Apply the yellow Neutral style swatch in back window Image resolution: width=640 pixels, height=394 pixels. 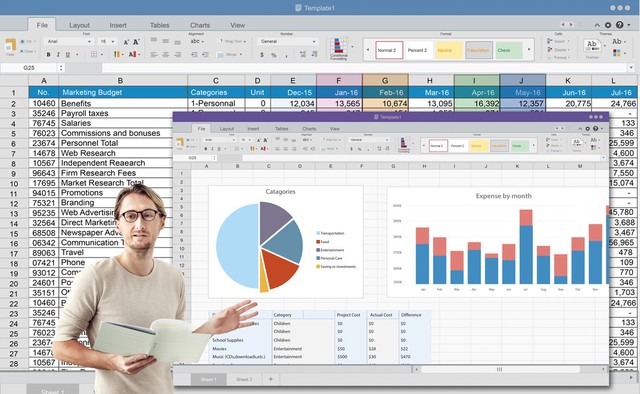click(448, 50)
